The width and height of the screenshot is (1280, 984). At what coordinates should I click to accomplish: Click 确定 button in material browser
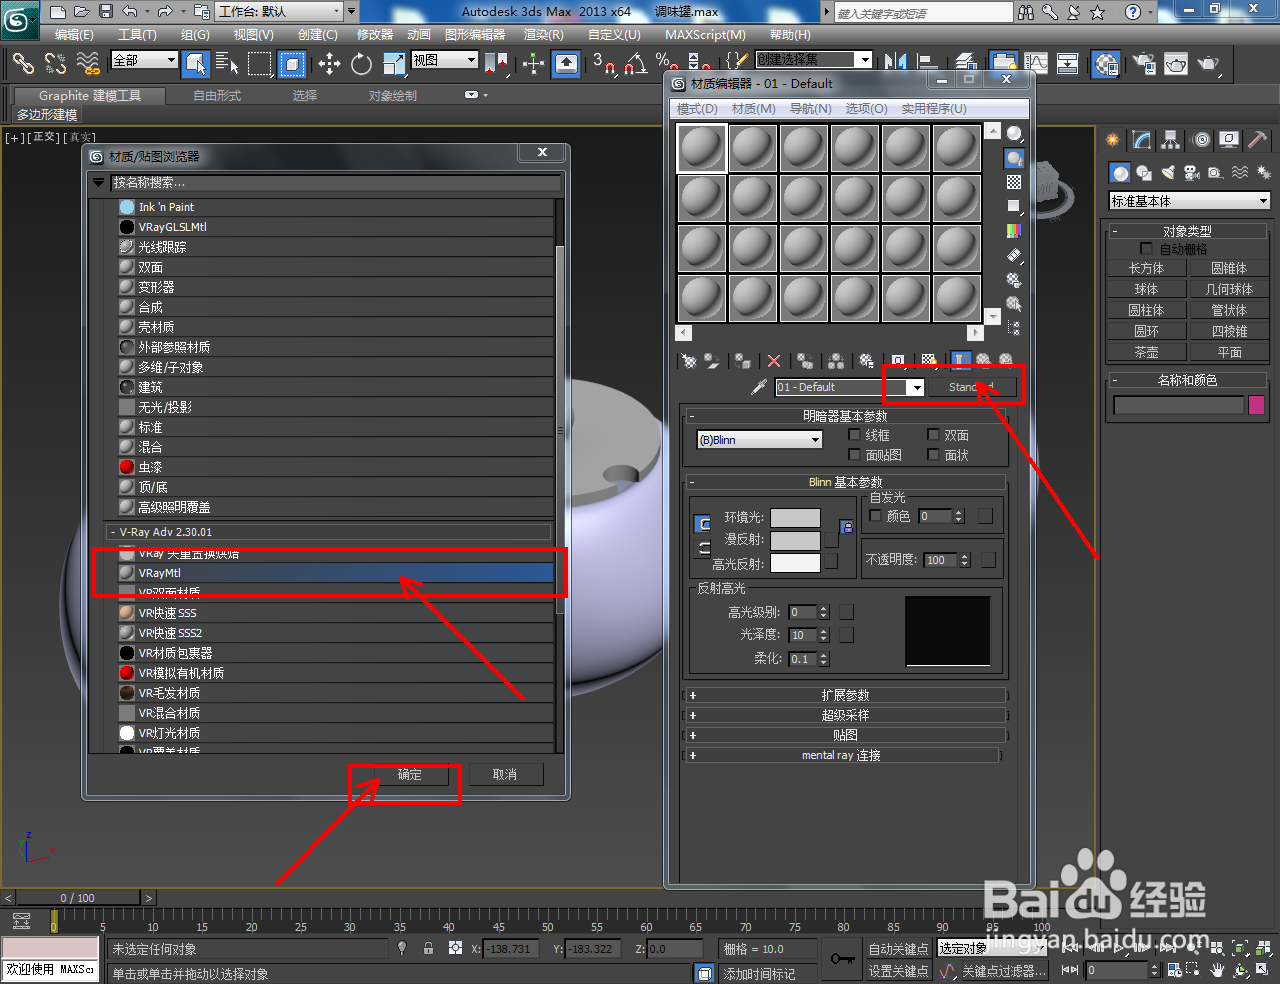[410, 775]
